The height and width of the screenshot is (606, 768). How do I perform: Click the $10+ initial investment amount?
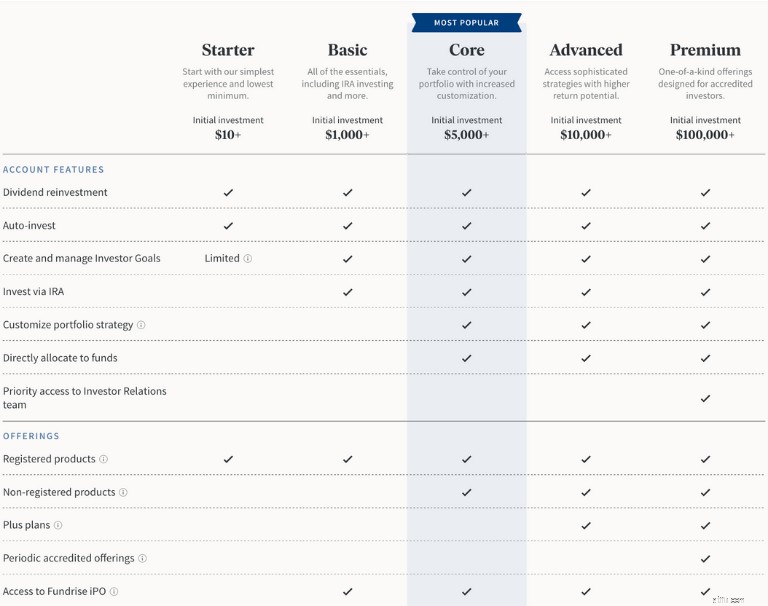pos(228,135)
